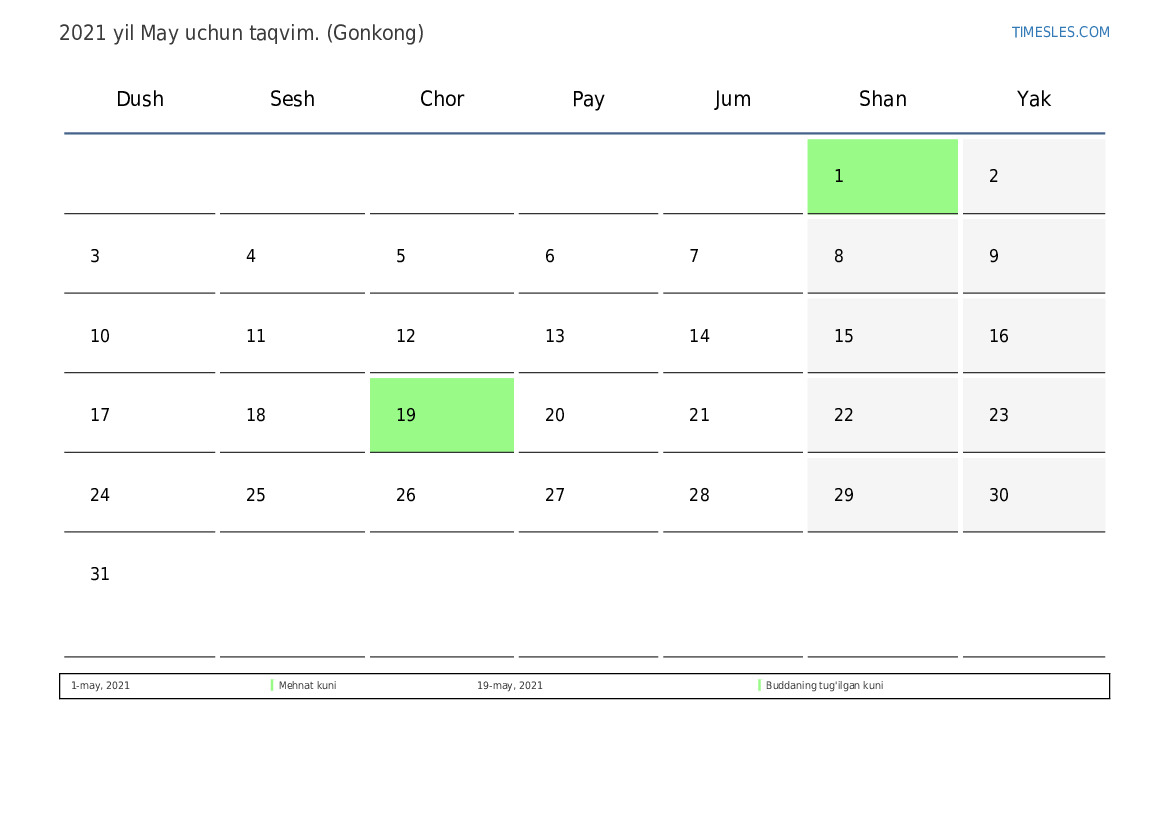Click the '19-may, 2021' legend date

pos(510,685)
